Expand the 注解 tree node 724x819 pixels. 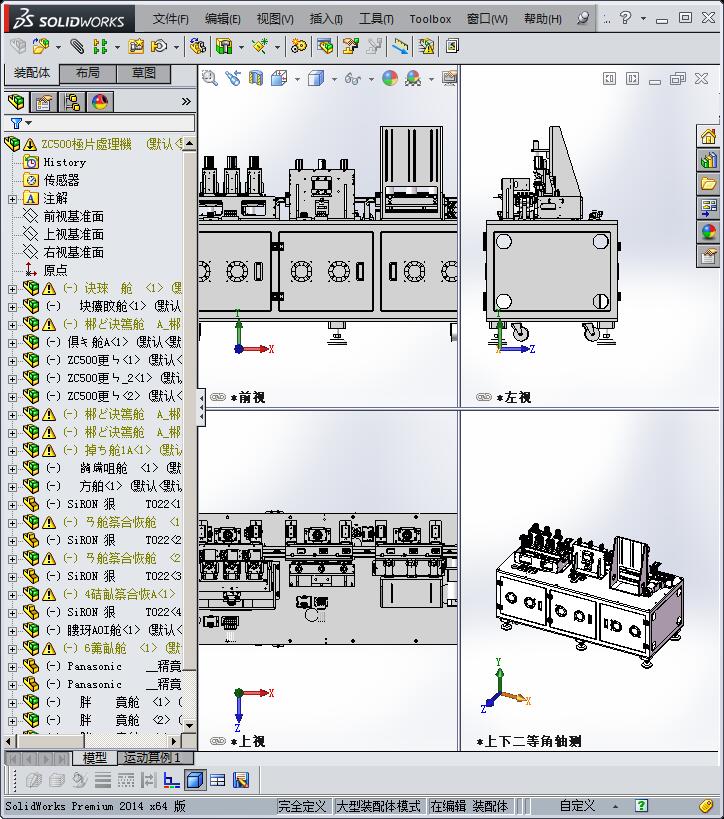click(13, 199)
